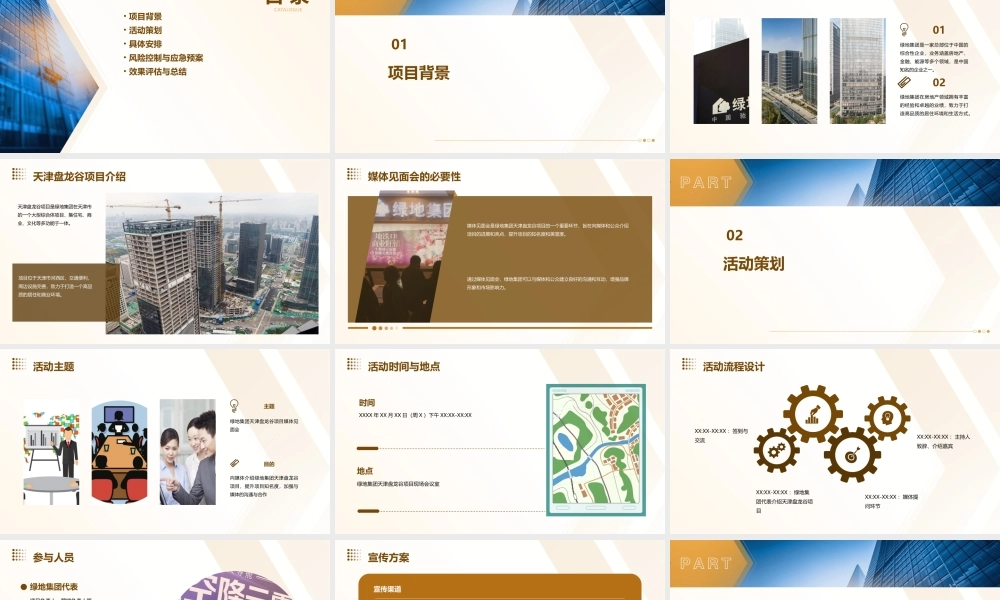Select the middle glass tower street photo
Image resolution: width=1000 pixels, height=600 pixels.
(x=790, y=71)
